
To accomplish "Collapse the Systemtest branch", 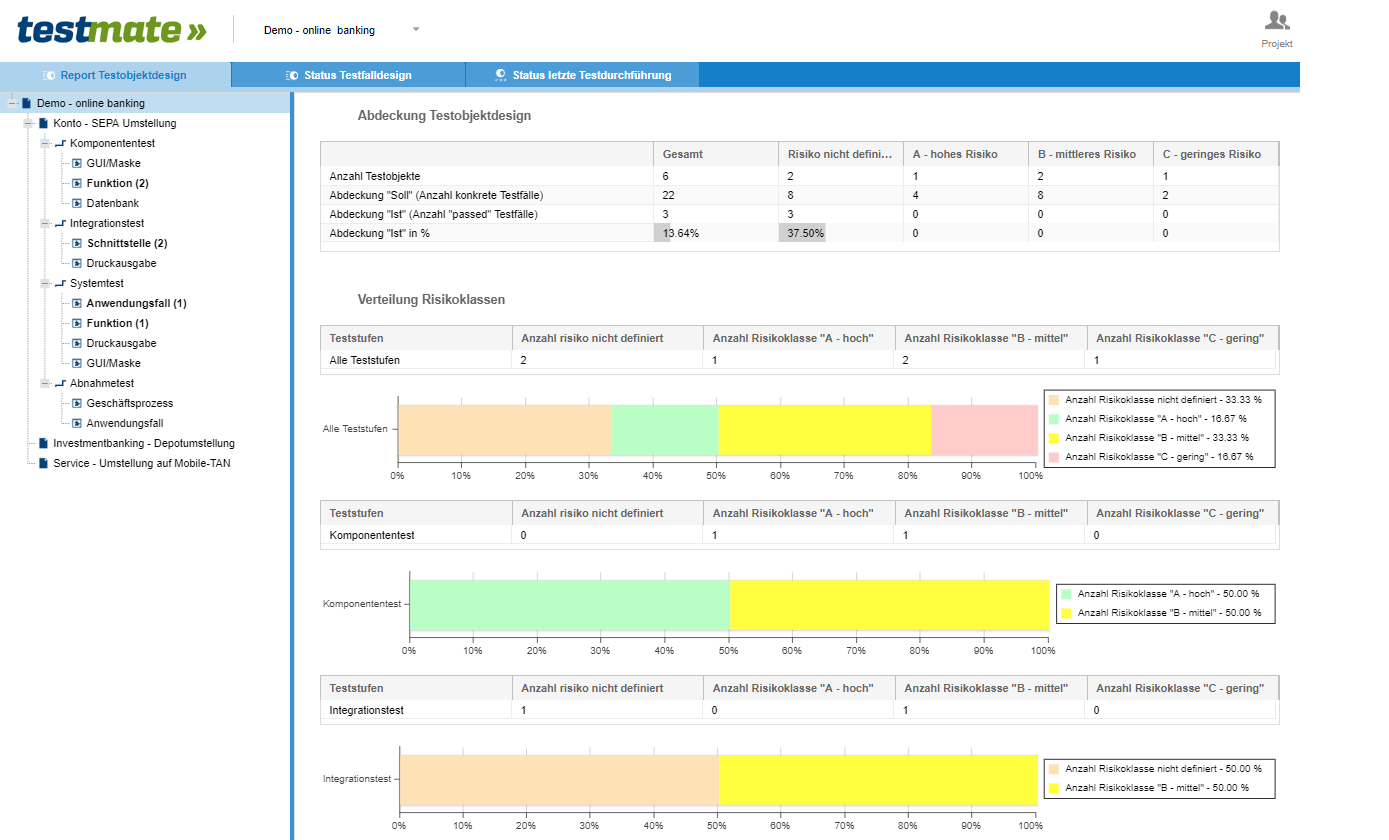I will coord(45,283).
